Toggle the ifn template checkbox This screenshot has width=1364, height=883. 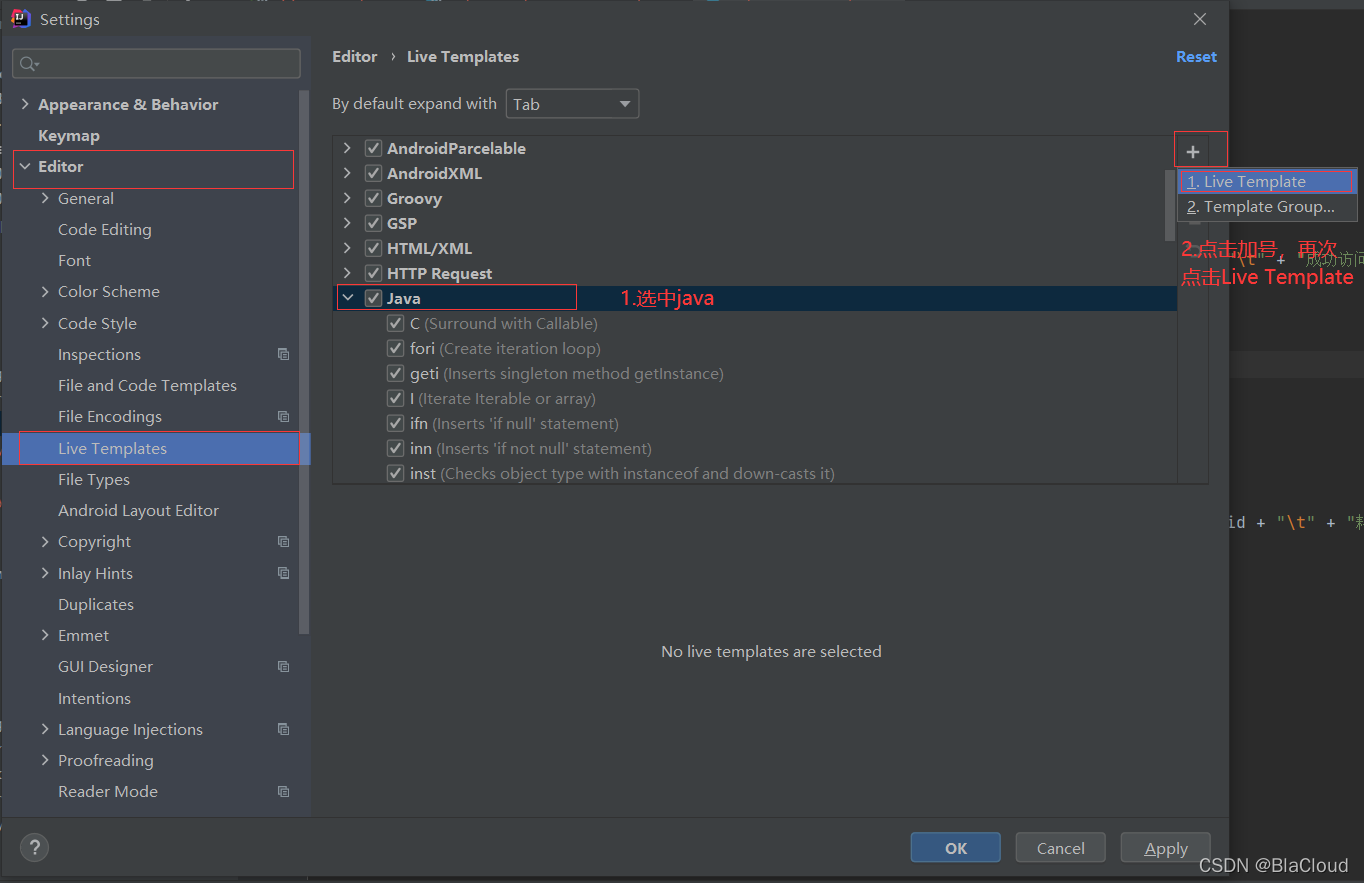tap(395, 423)
